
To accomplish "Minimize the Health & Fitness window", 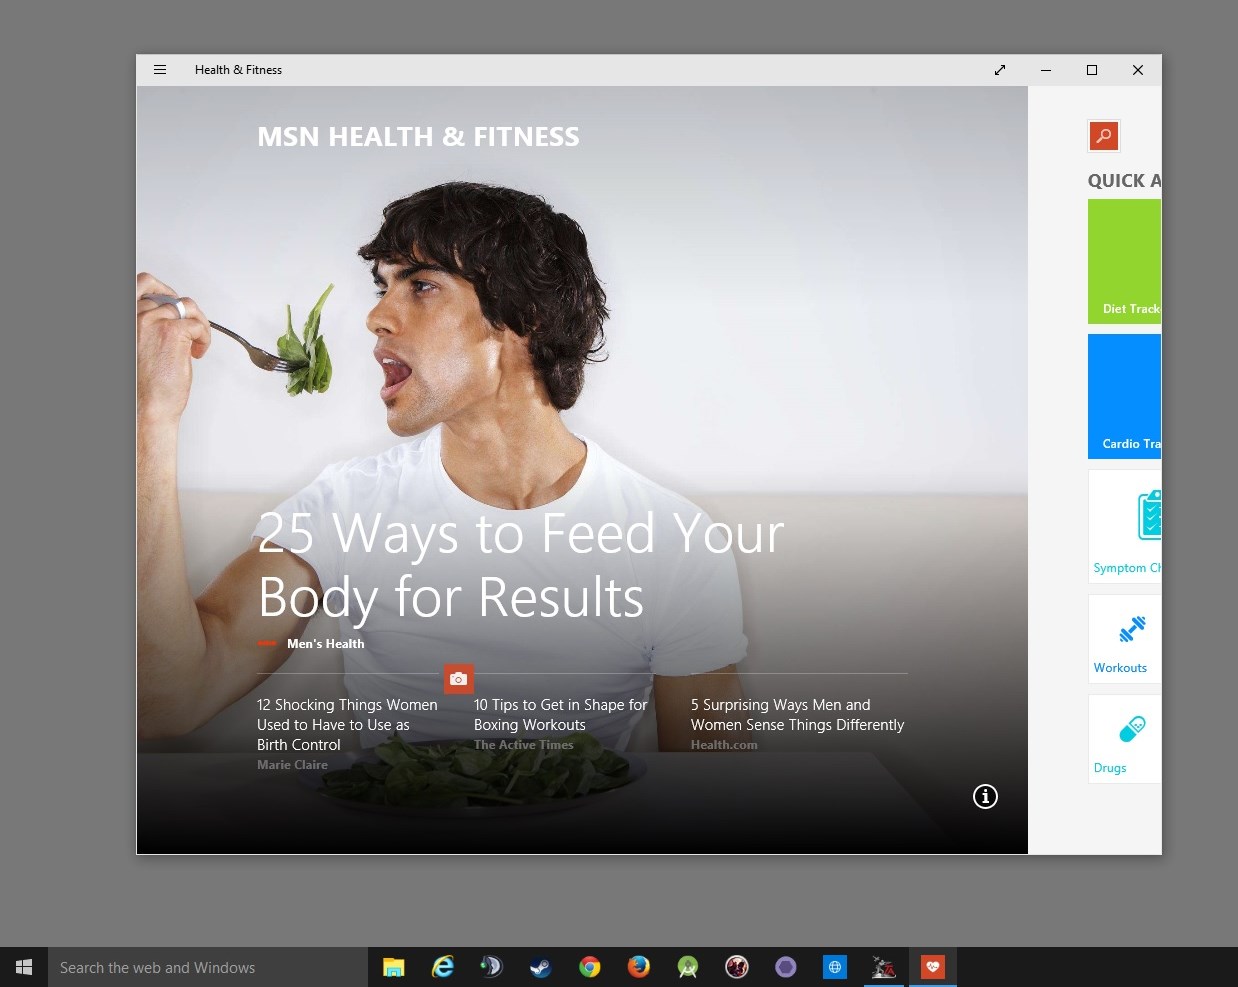I will [x=1046, y=70].
